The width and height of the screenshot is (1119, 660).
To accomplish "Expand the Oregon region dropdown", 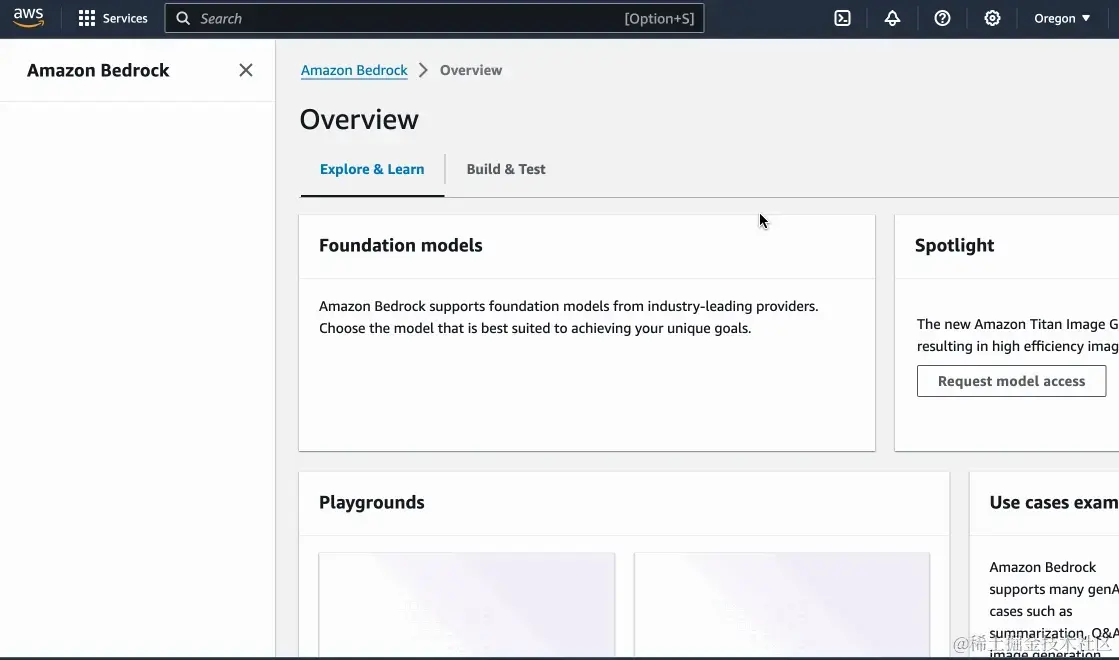I will coord(1062,19).
